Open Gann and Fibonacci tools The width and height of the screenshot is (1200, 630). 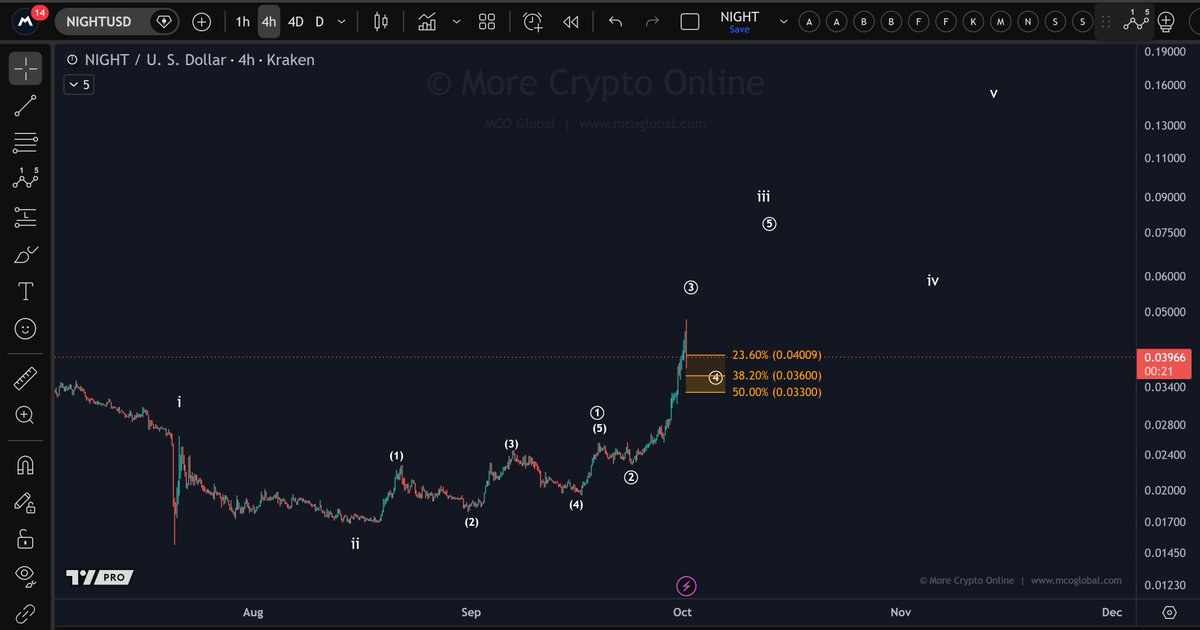coord(26,143)
